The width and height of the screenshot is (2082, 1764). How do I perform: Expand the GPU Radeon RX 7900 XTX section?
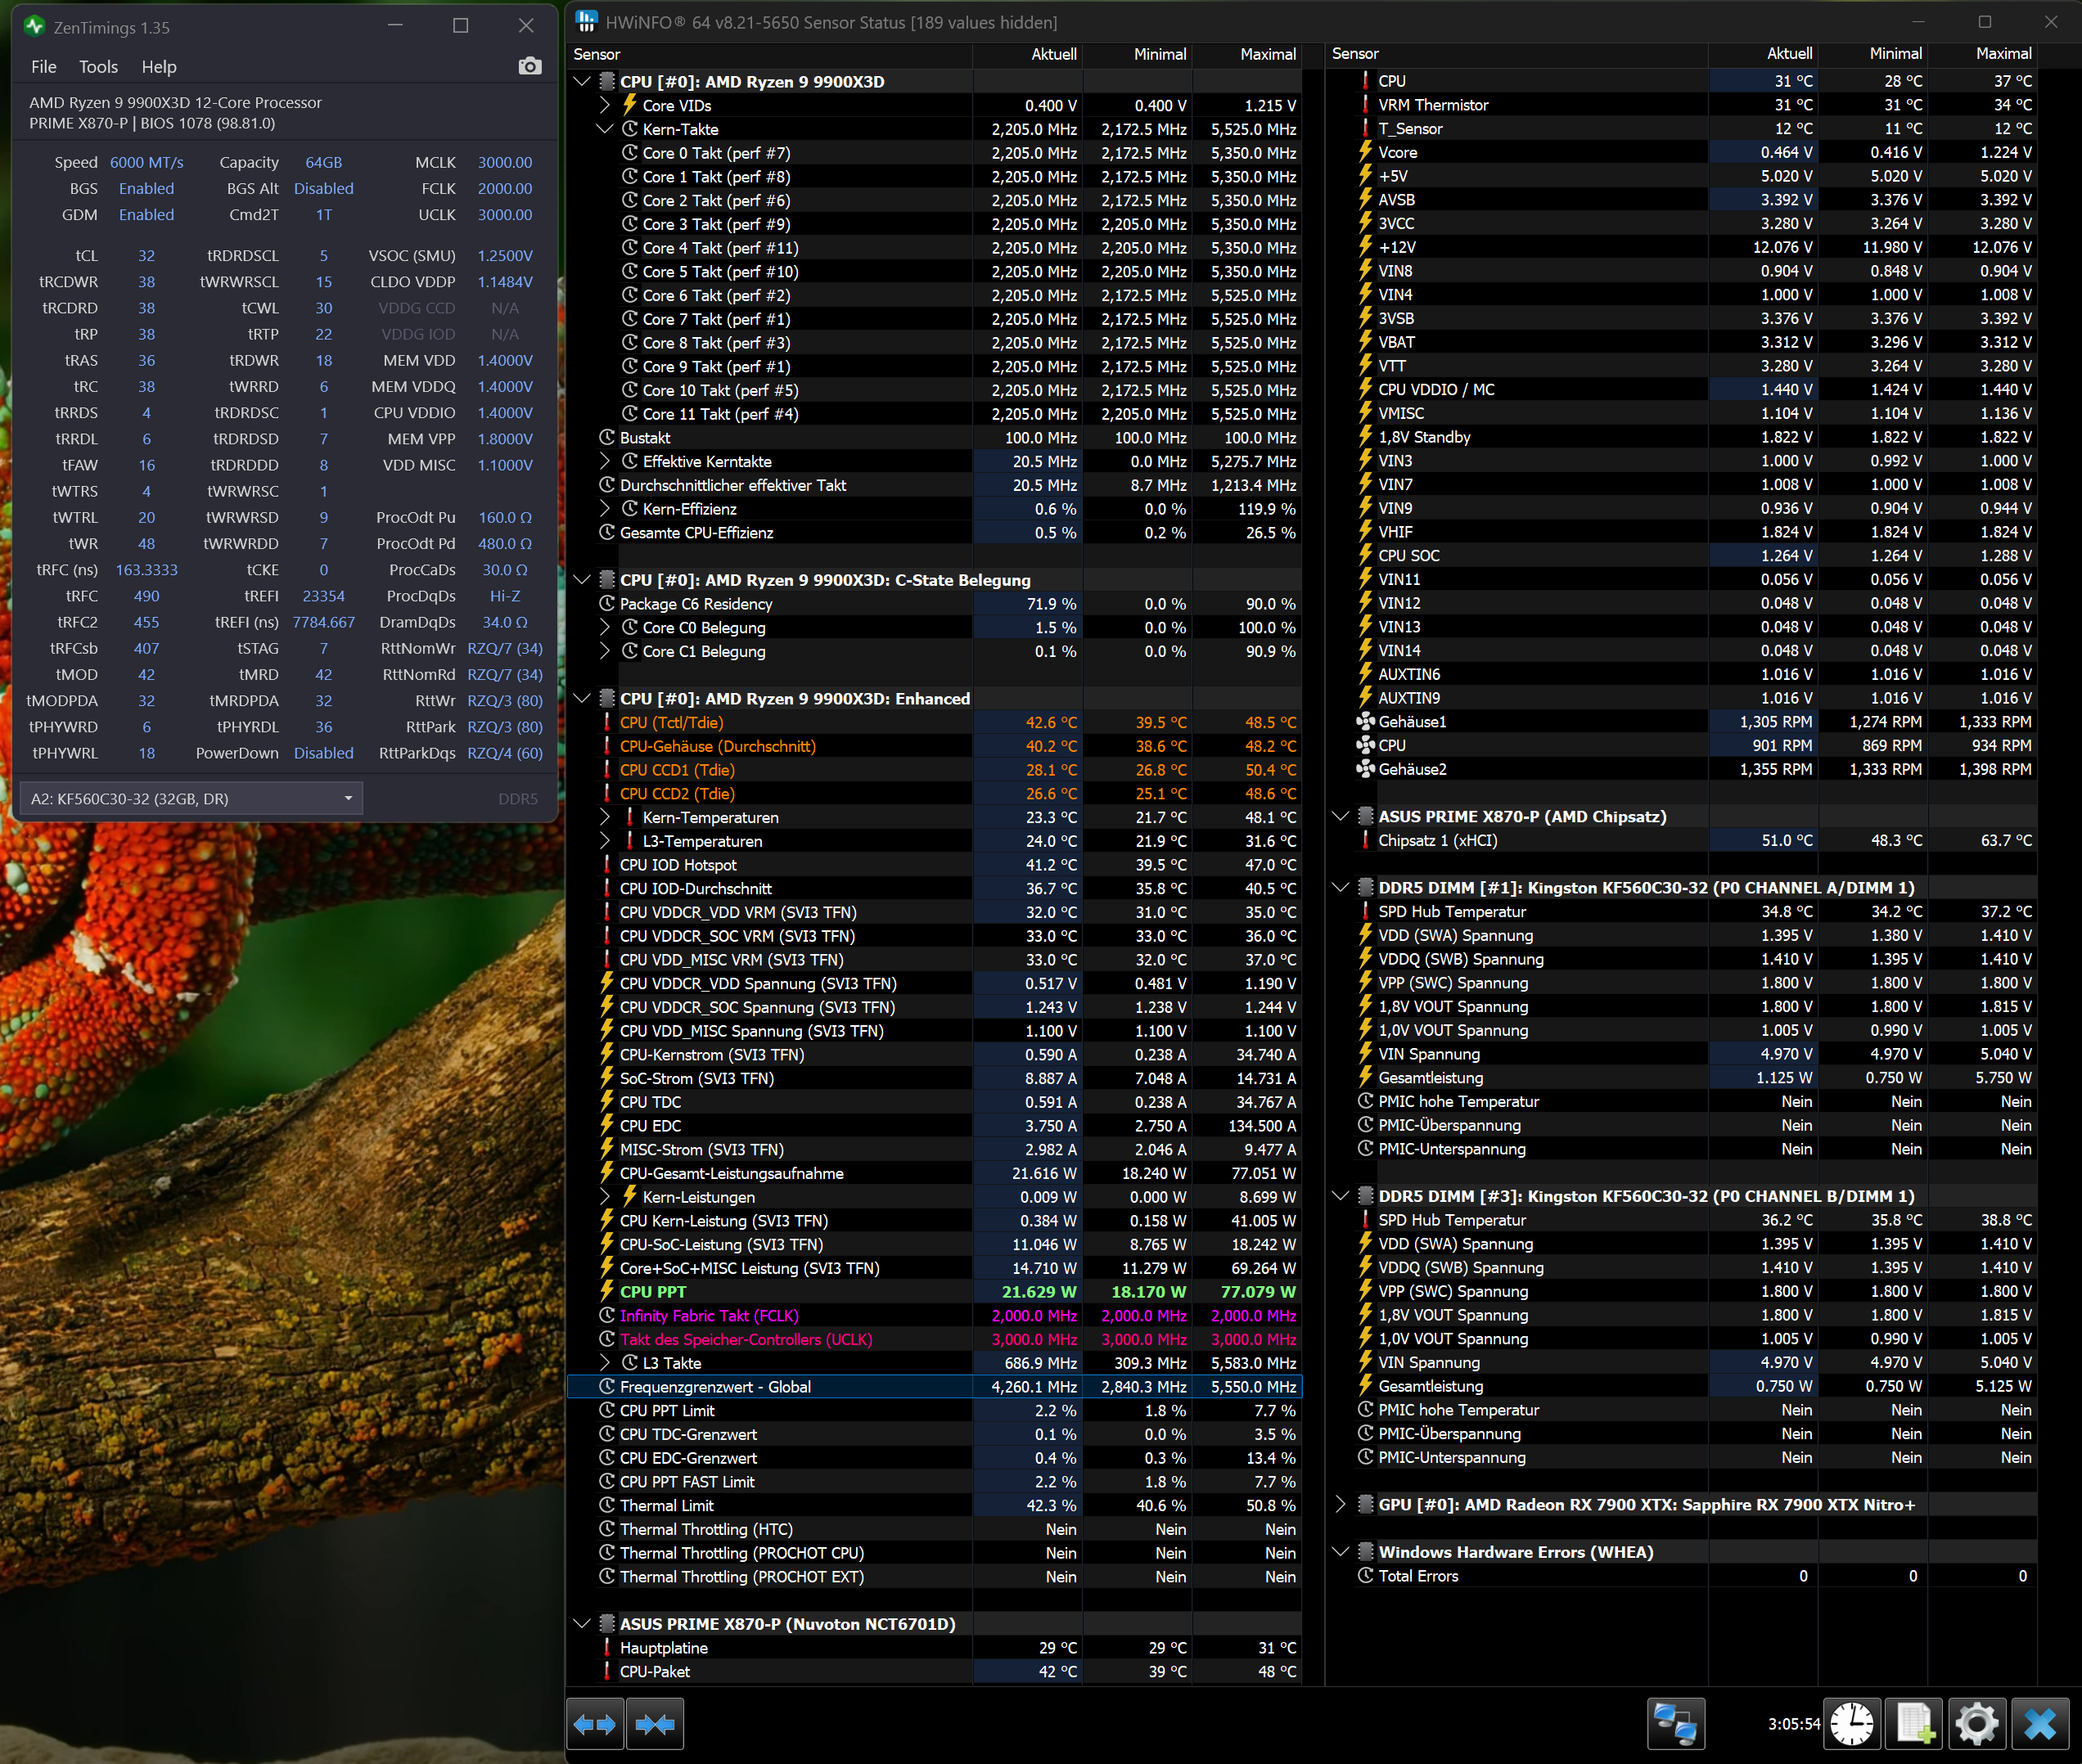point(1341,1504)
